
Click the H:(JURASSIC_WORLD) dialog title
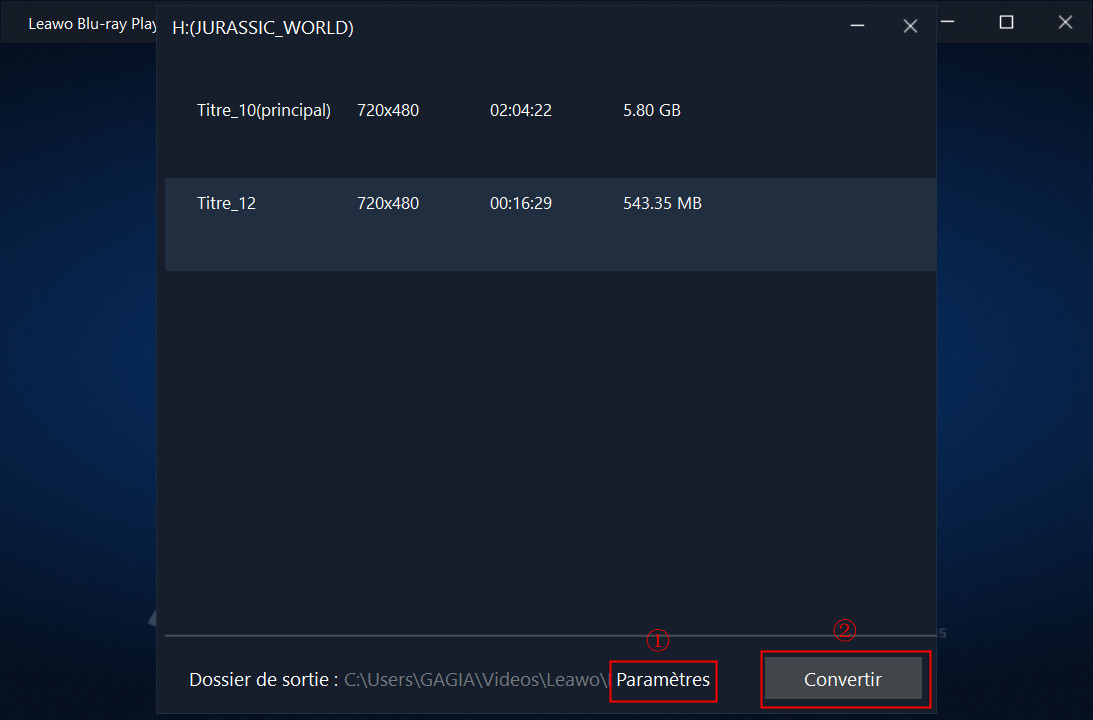263,27
